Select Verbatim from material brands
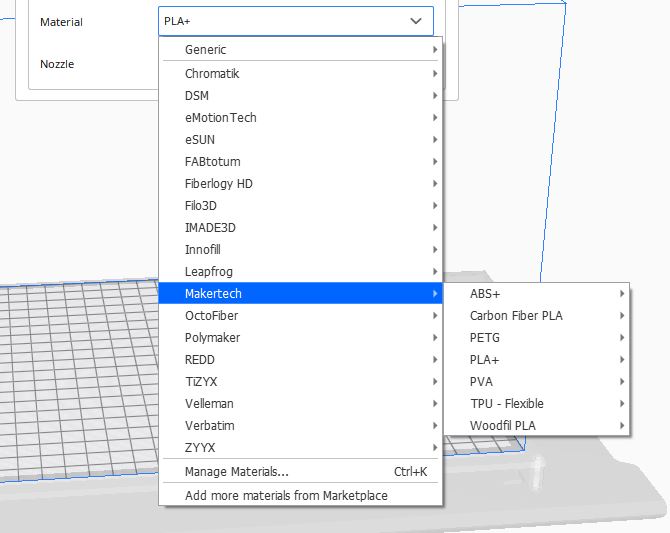This screenshot has height=533, width=670. [x=209, y=426]
